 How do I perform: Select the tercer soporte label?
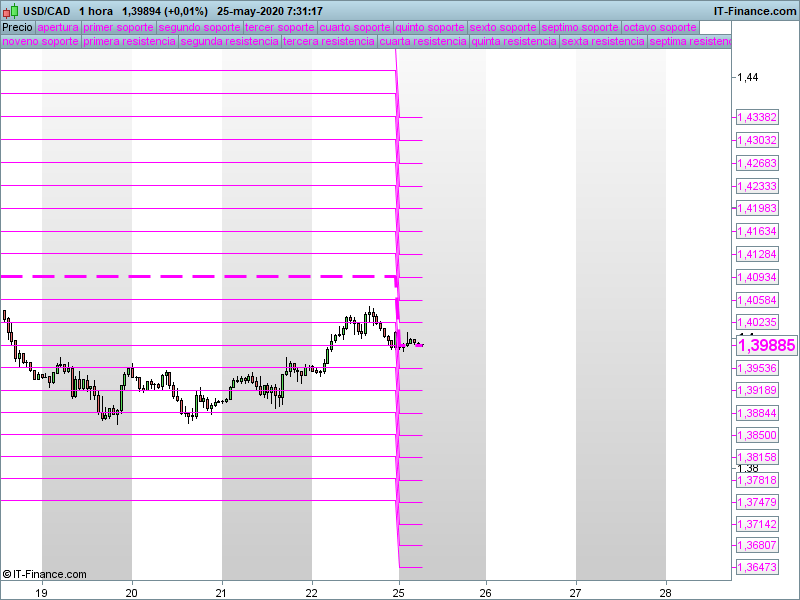tap(280, 28)
